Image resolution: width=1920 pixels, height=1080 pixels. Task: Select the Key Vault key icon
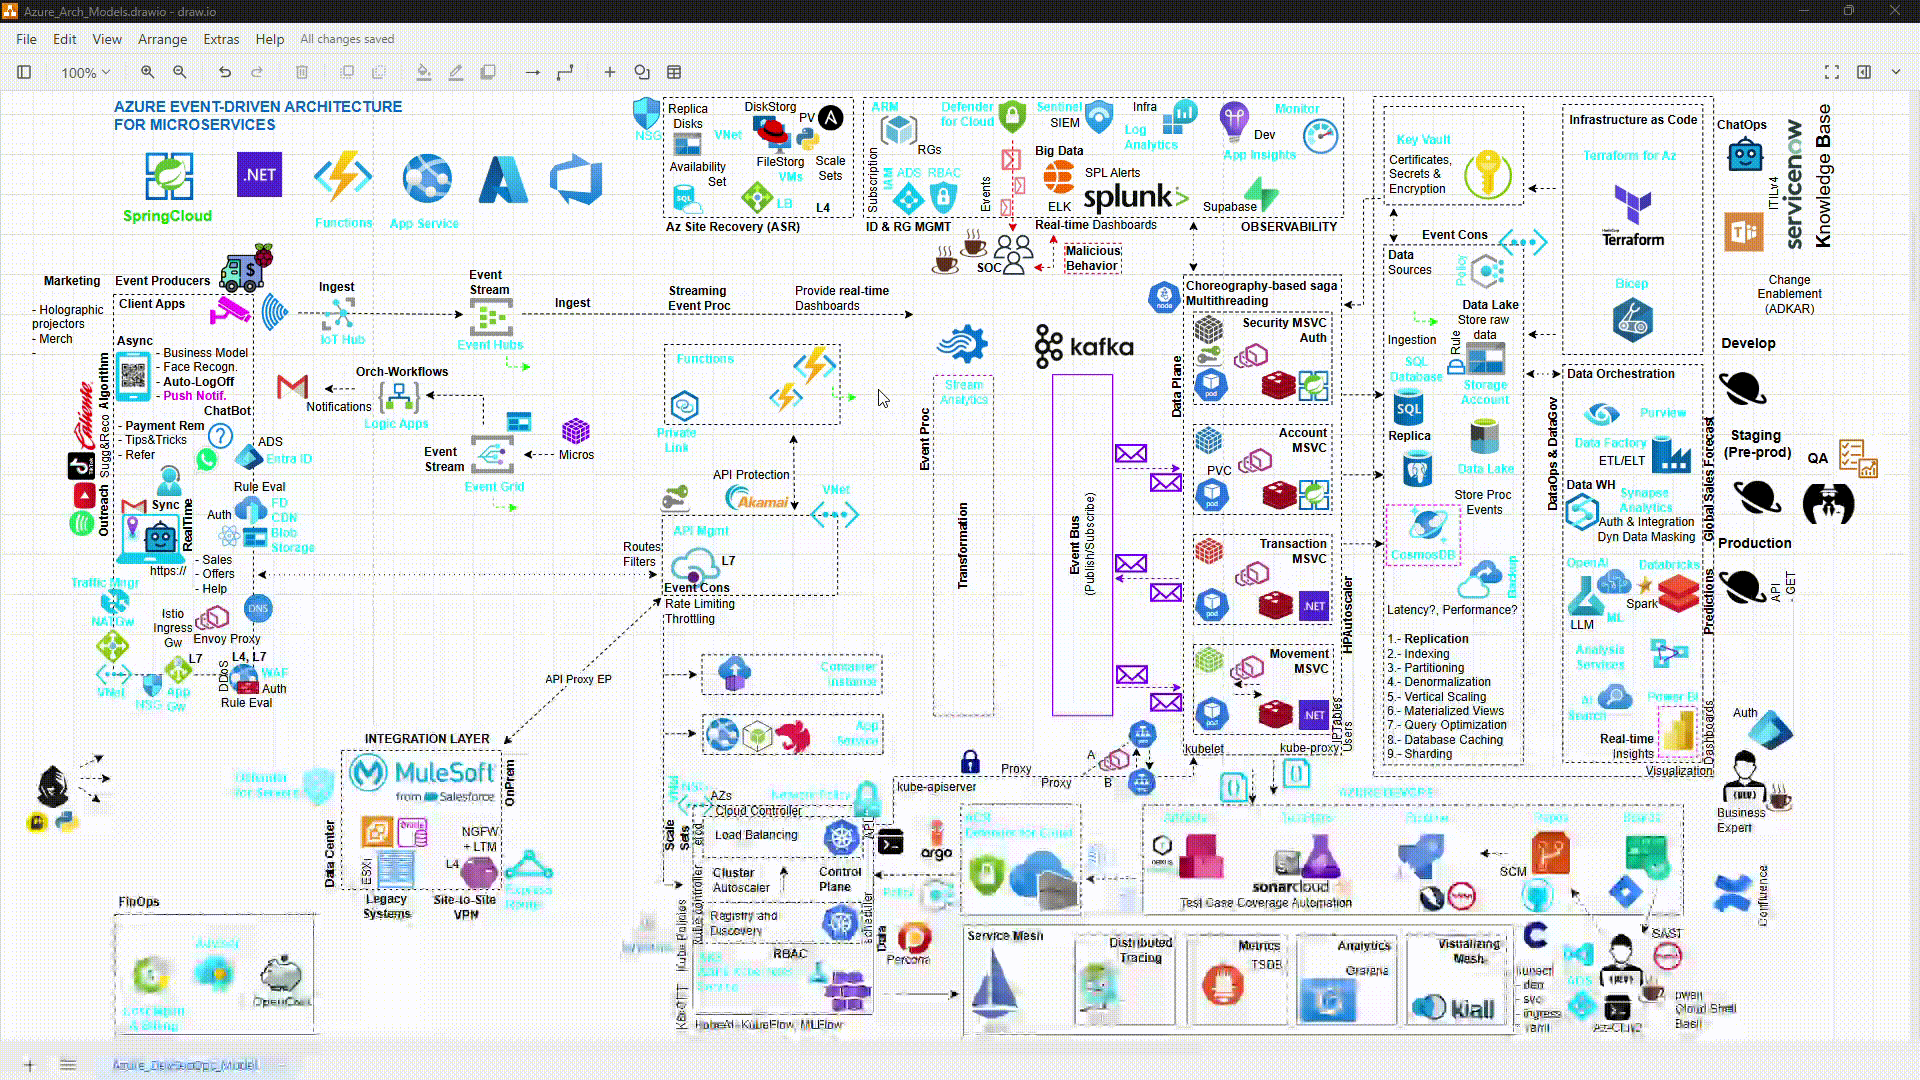point(1487,174)
